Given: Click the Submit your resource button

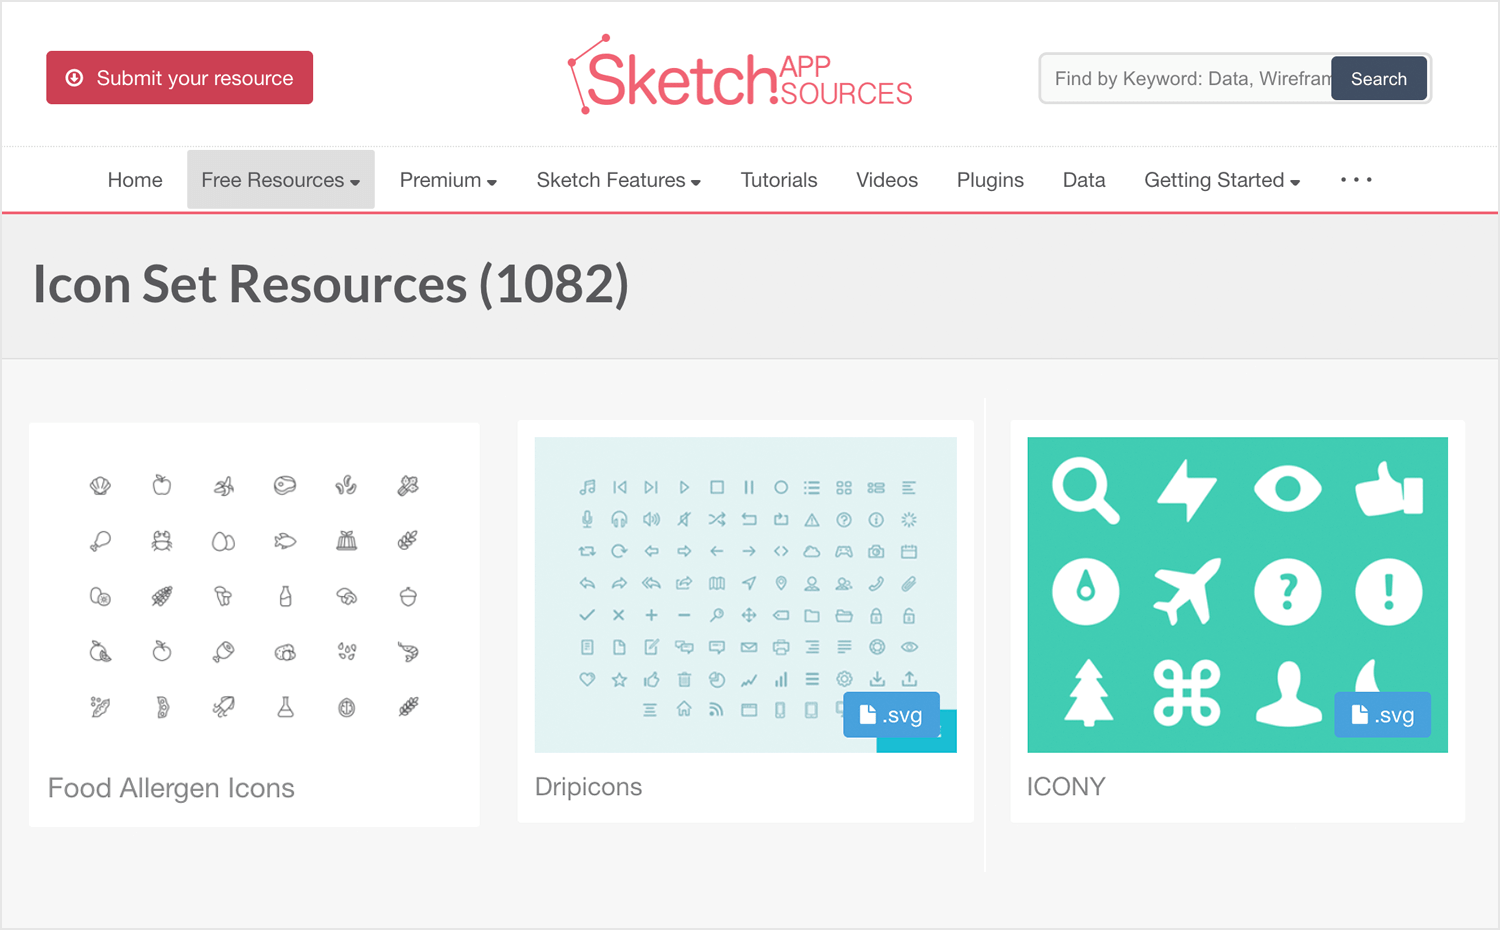Looking at the screenshot, I should pyautogui.click(x=179, y=77).
